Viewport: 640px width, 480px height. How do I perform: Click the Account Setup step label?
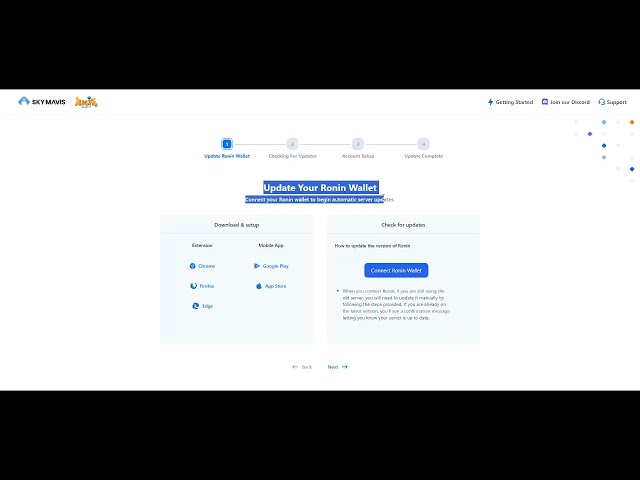[x=358, y=156]
